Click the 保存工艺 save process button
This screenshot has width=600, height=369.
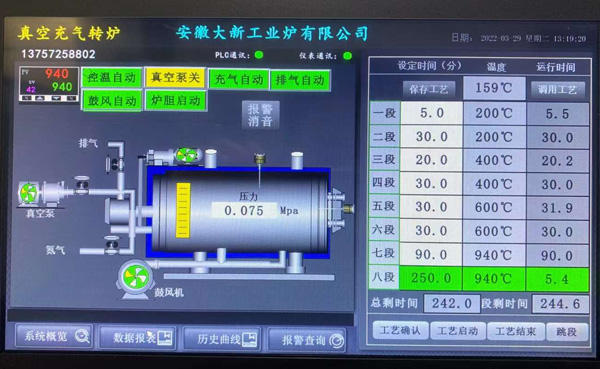coord(429,90)
